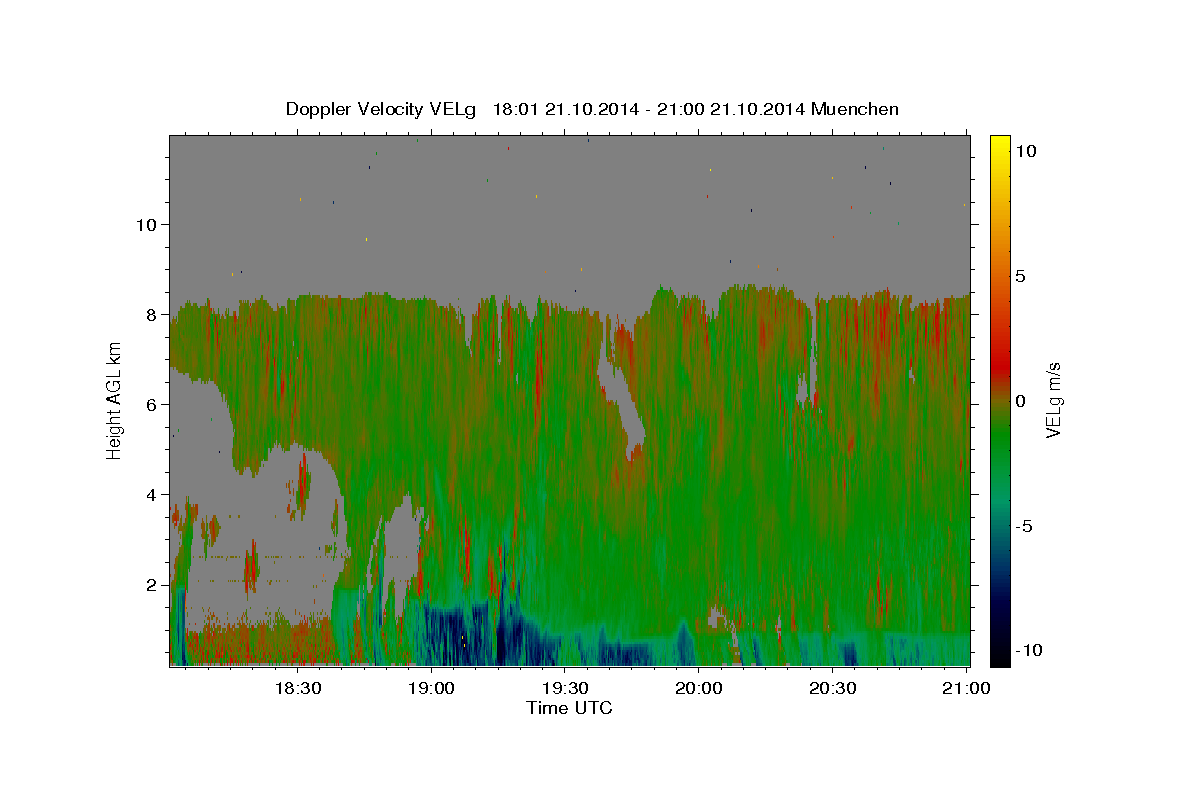1200x800 pixels.
Task: Click the colorbar tick value 0
Action: point(1021,401)
